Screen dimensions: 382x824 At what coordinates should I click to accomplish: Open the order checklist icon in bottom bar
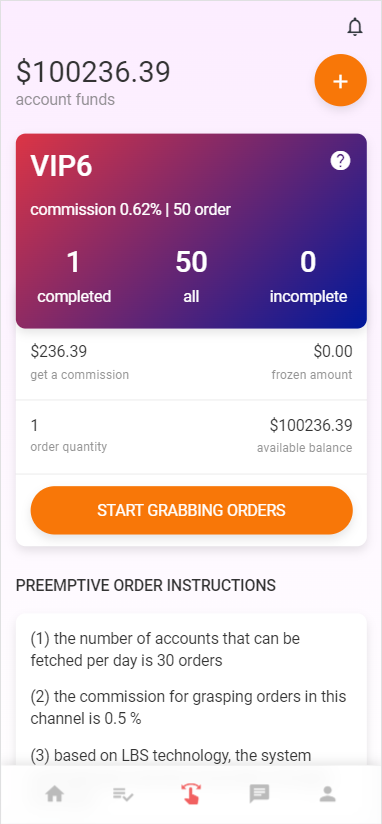pos(123,794)
